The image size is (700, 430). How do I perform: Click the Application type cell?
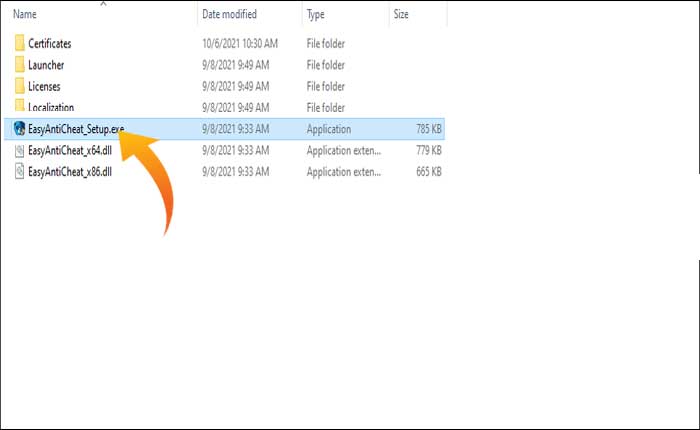tap(329, 129)
